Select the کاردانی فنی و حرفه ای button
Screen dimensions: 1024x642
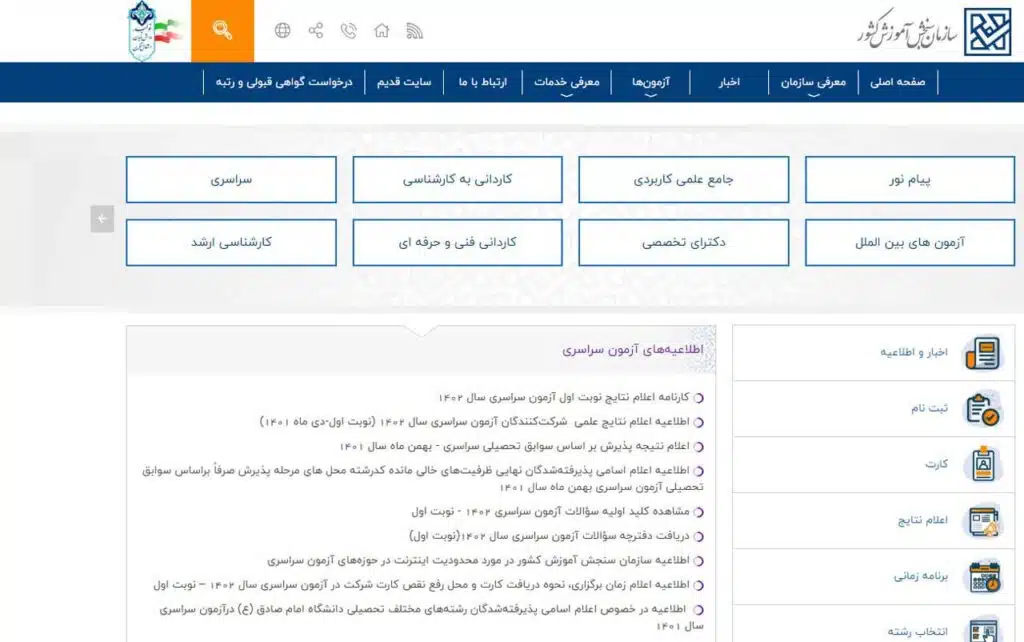tap(457, 242)
